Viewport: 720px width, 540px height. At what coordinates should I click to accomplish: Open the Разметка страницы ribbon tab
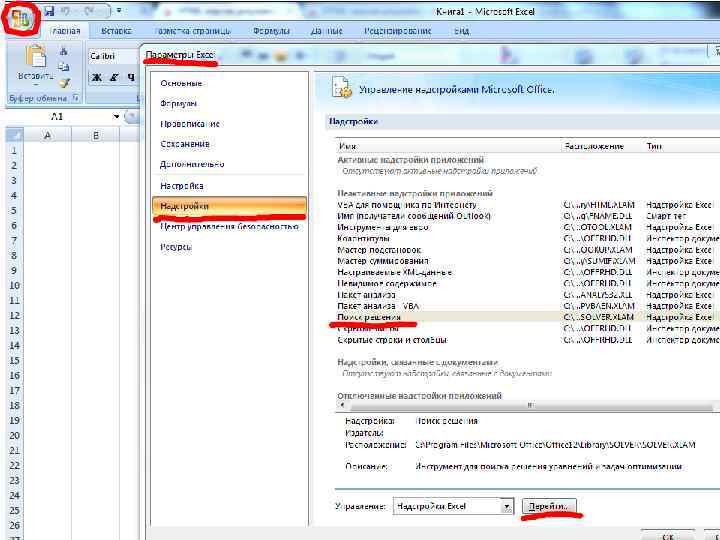pos(191,31)
